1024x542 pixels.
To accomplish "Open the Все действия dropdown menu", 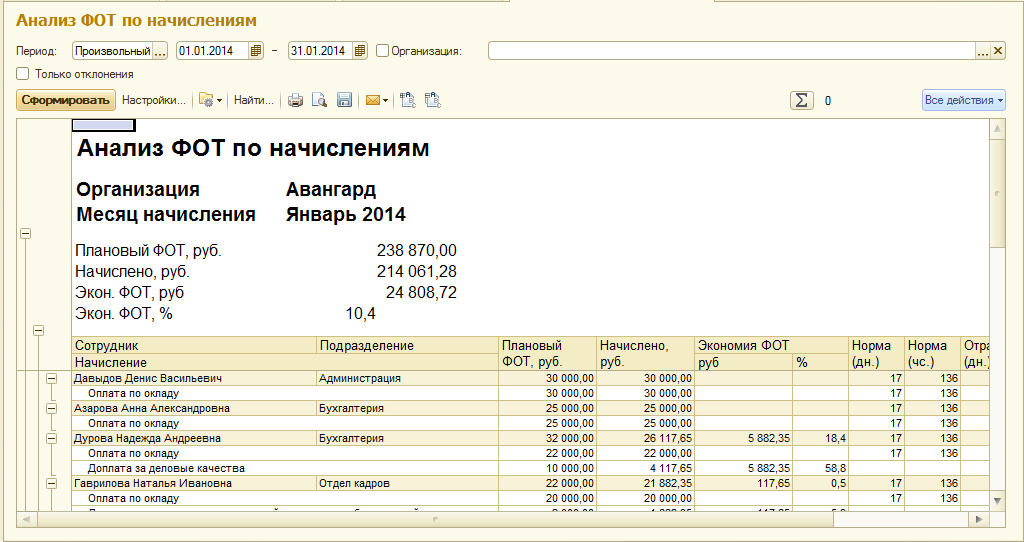I will pos(963,100).
